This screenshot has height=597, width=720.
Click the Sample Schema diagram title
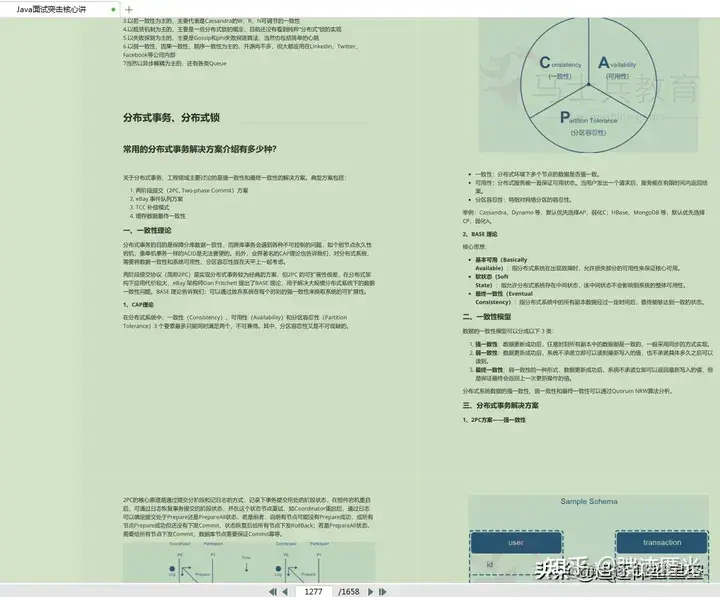[589, 501]
